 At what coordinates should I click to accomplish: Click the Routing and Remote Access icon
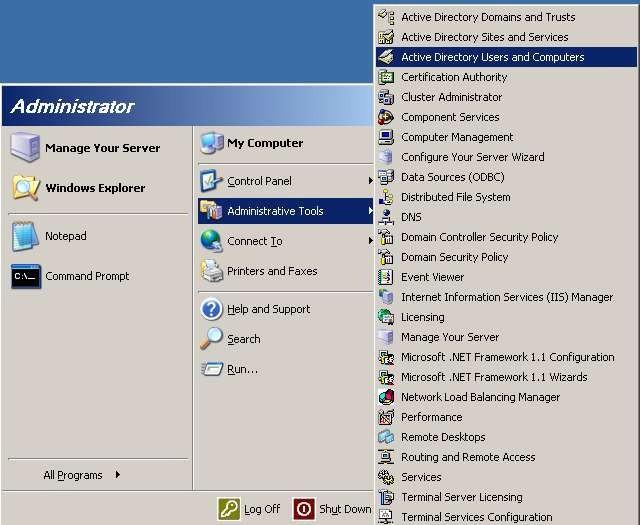[x=386, y=457]
